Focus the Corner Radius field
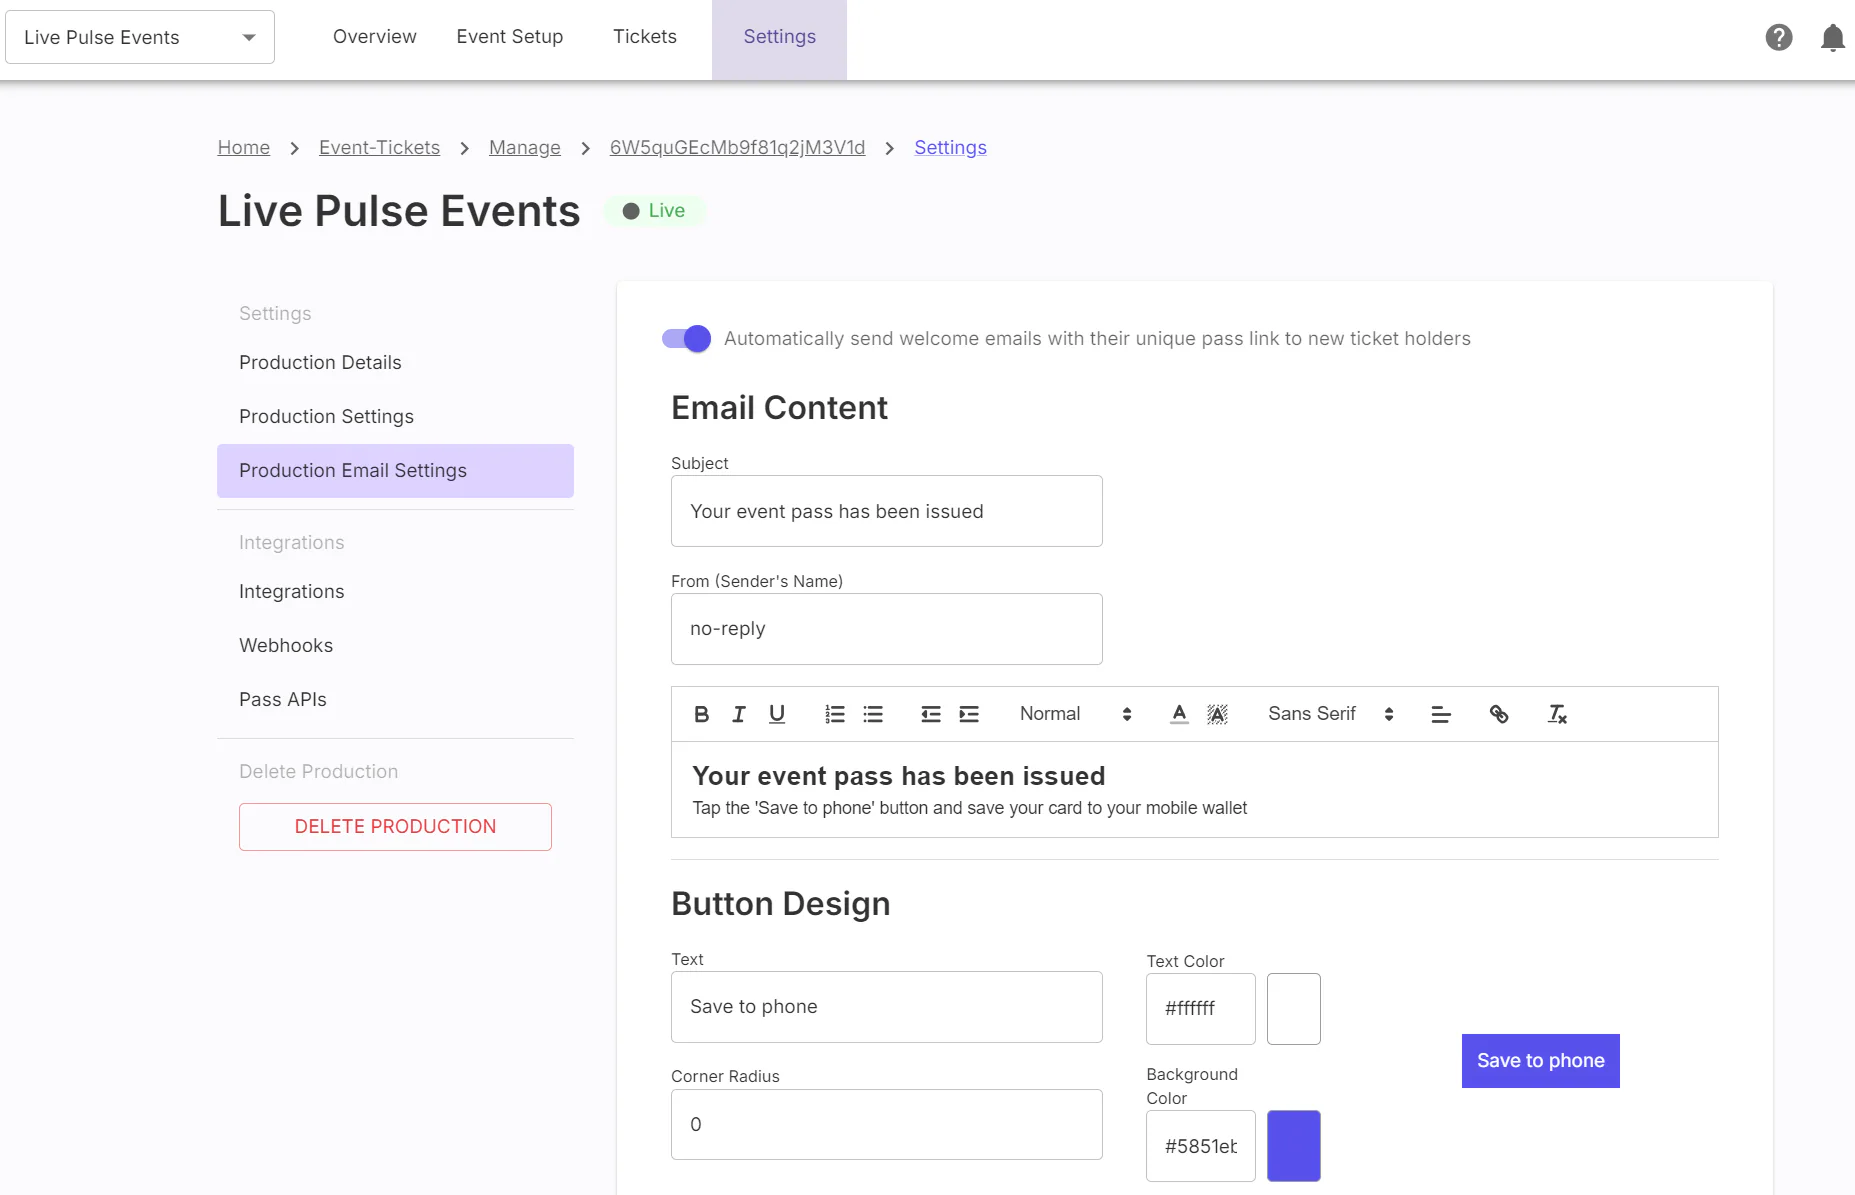 887,1125
